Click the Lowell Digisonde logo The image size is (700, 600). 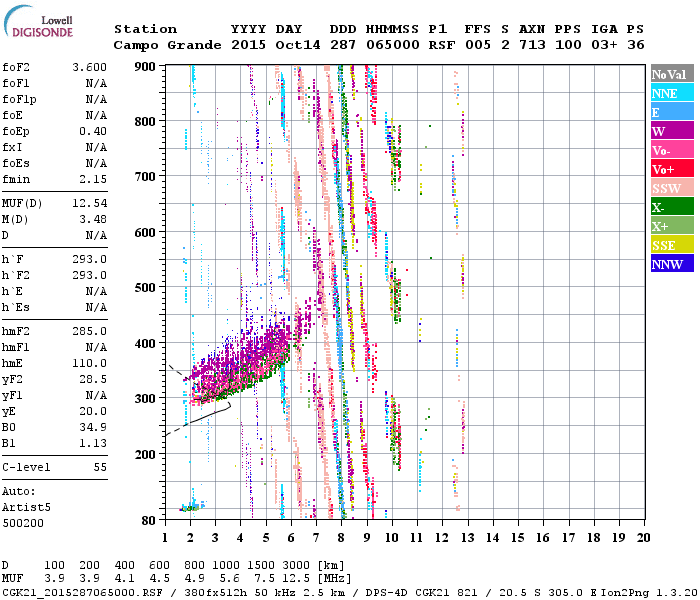pyautogui.click(x=38, y=22)
